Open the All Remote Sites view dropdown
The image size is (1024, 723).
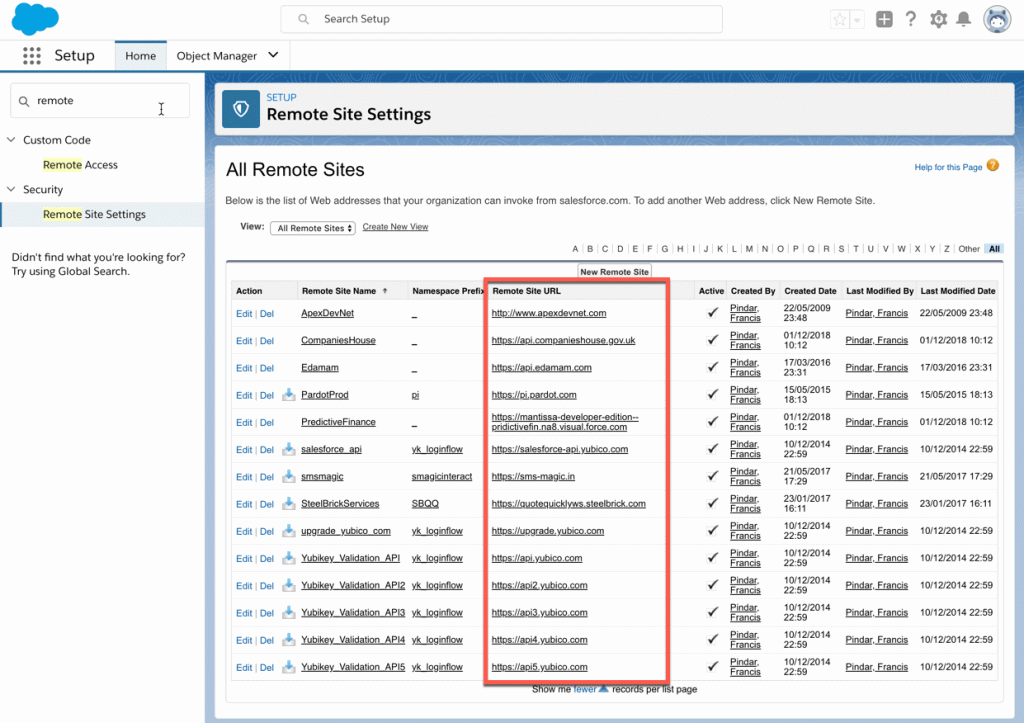[313, 227]
